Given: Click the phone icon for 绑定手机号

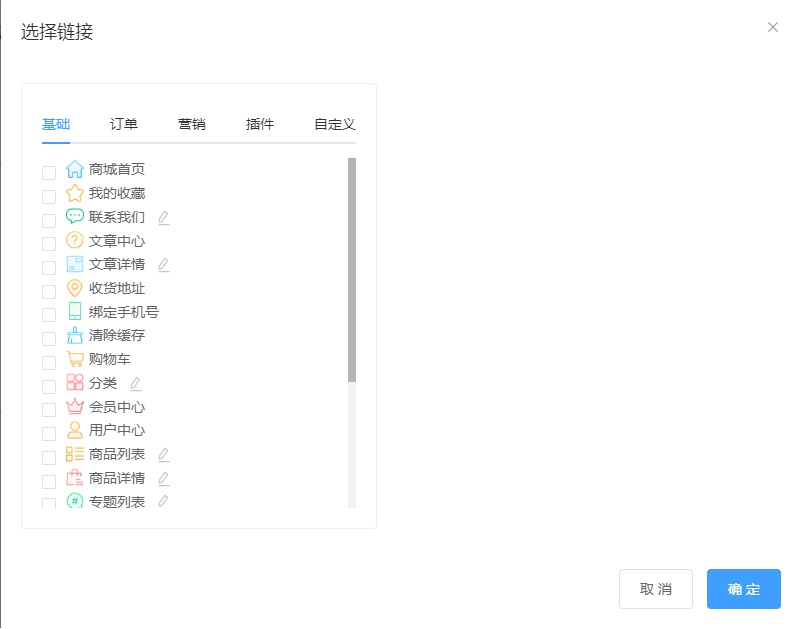Looking at the screenshot, I should 75,311.
